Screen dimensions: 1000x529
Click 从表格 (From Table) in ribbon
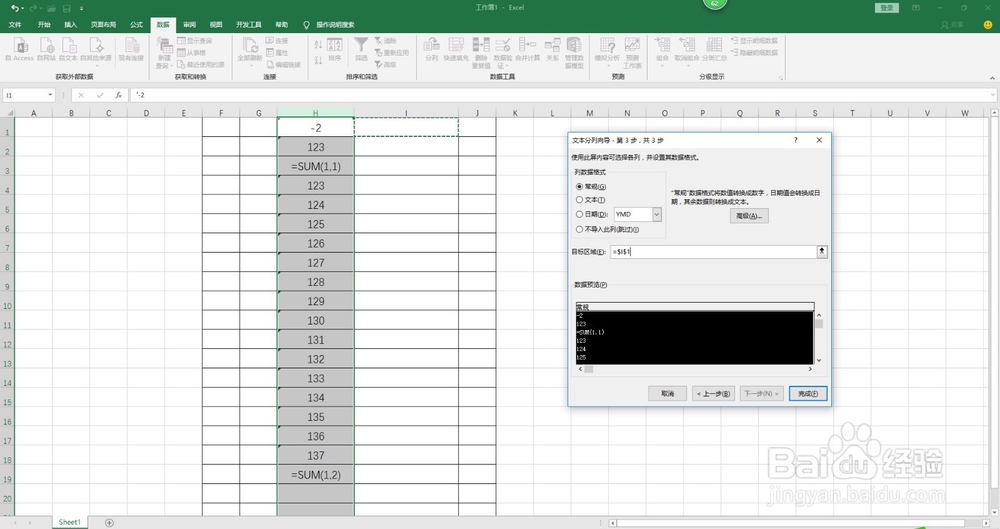191,52
